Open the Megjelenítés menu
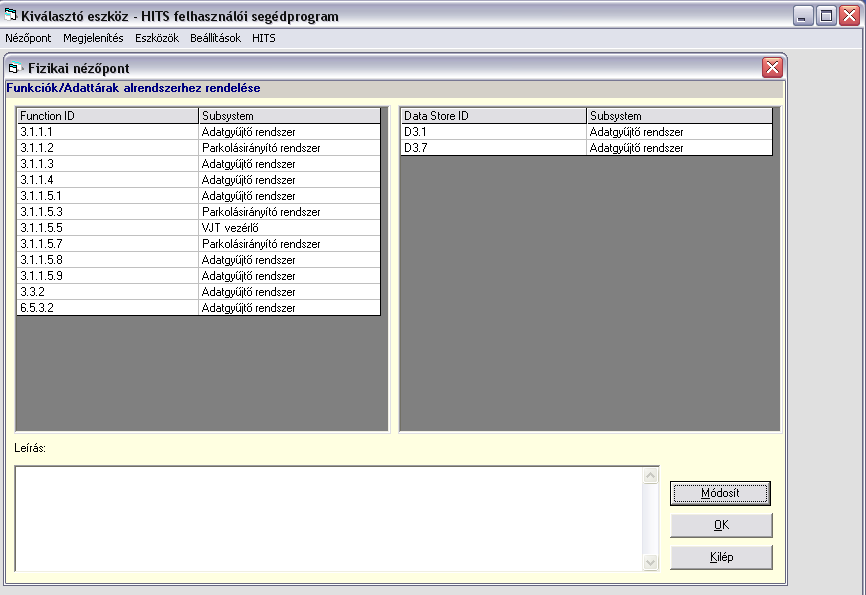 (x=93, y=38)
